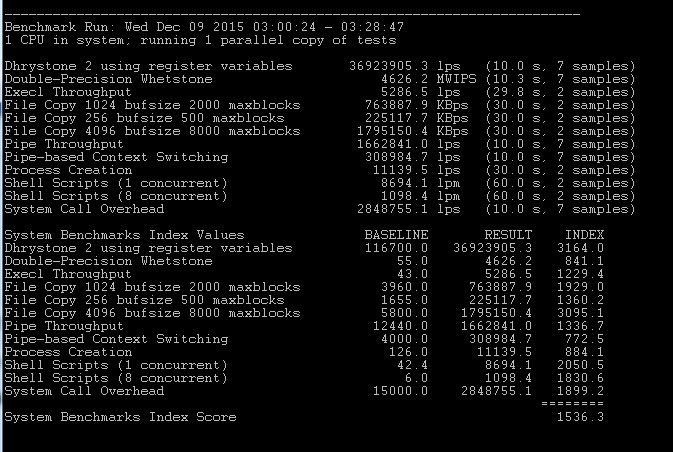Viewport: 673px width, 452px height.
Task: Click Execl Throughput baseline '43.0'
Action: tap(412, 274)
